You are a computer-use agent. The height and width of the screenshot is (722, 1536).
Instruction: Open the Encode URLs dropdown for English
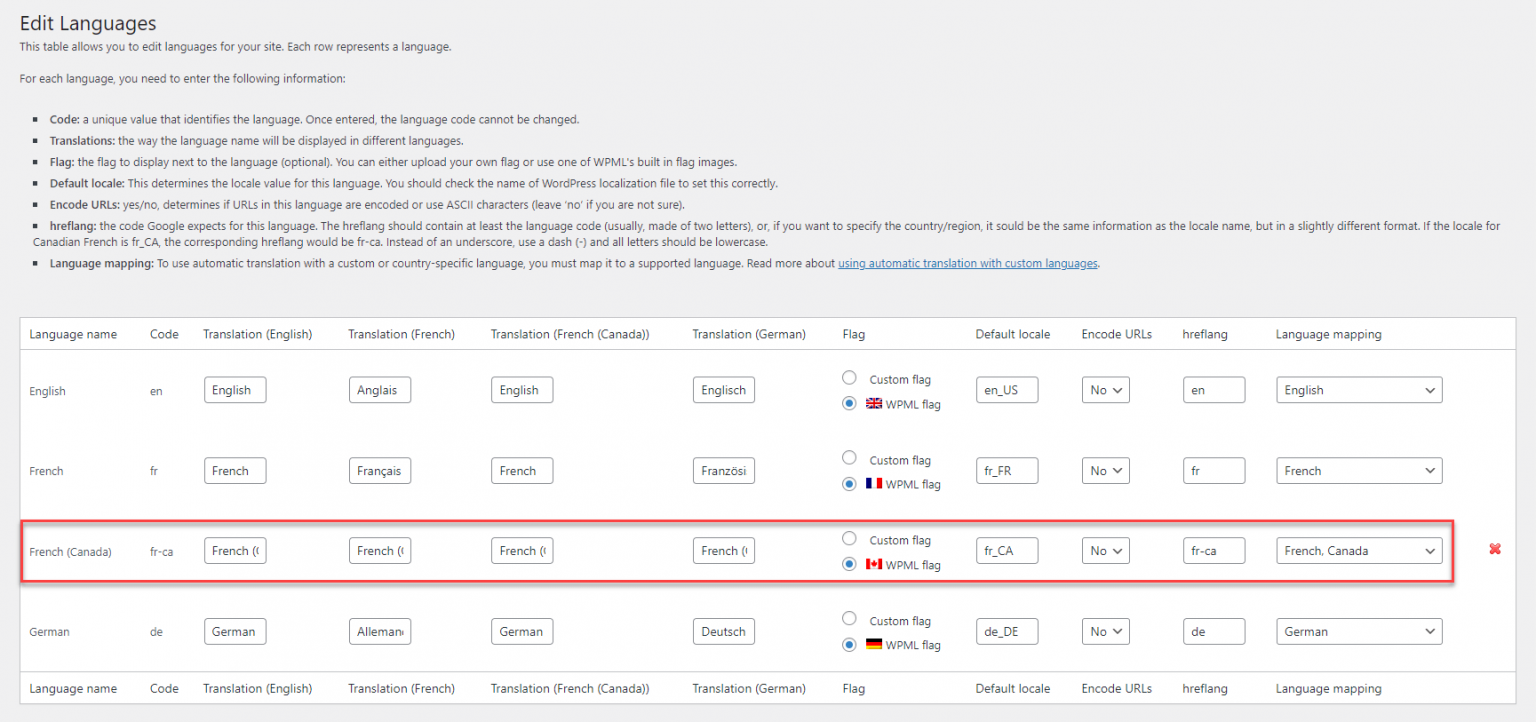[1105, 389]
